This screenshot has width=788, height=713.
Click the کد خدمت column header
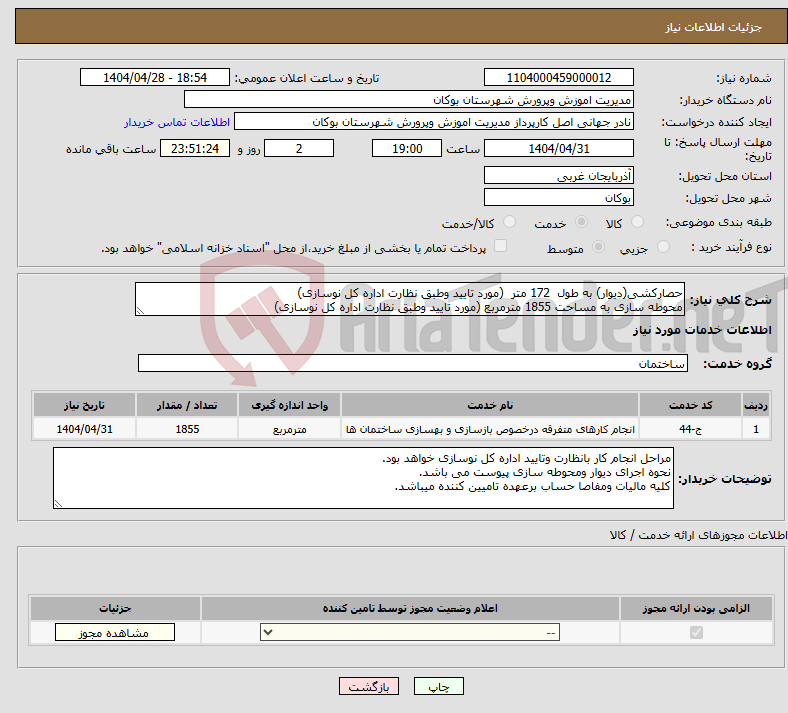click(x=691, y=405)
